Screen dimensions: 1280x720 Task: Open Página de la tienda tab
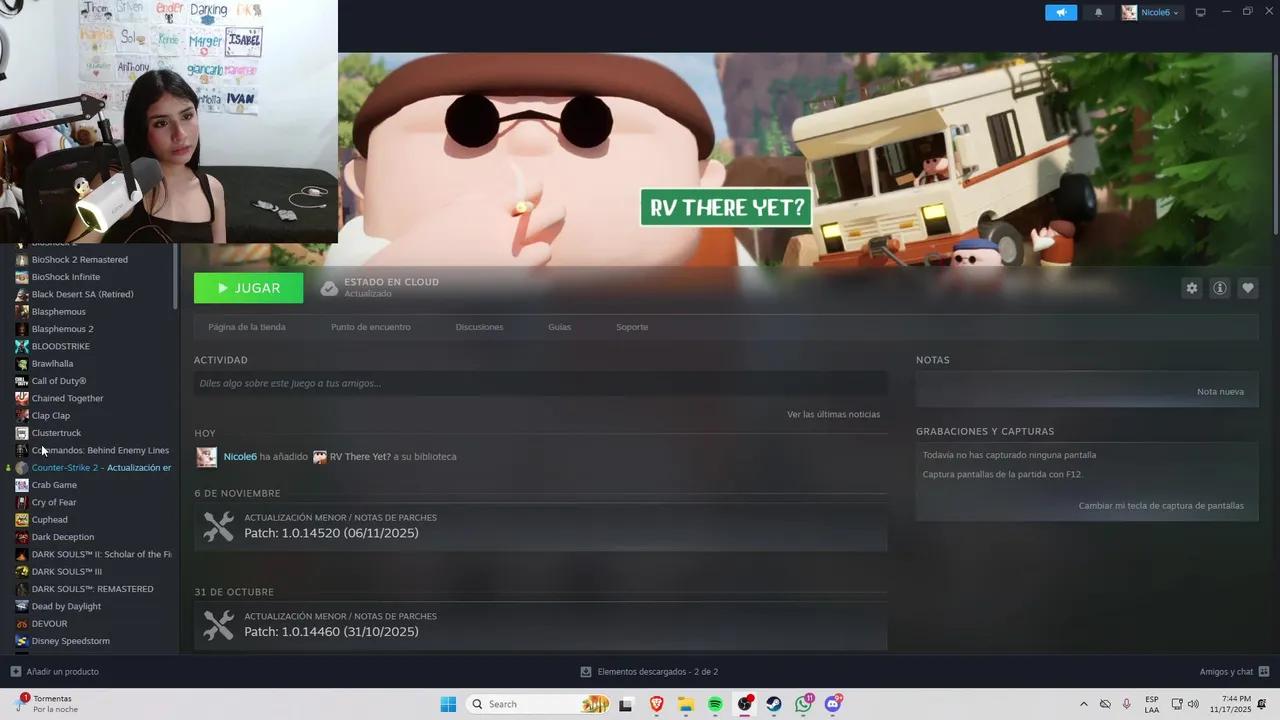247,327
